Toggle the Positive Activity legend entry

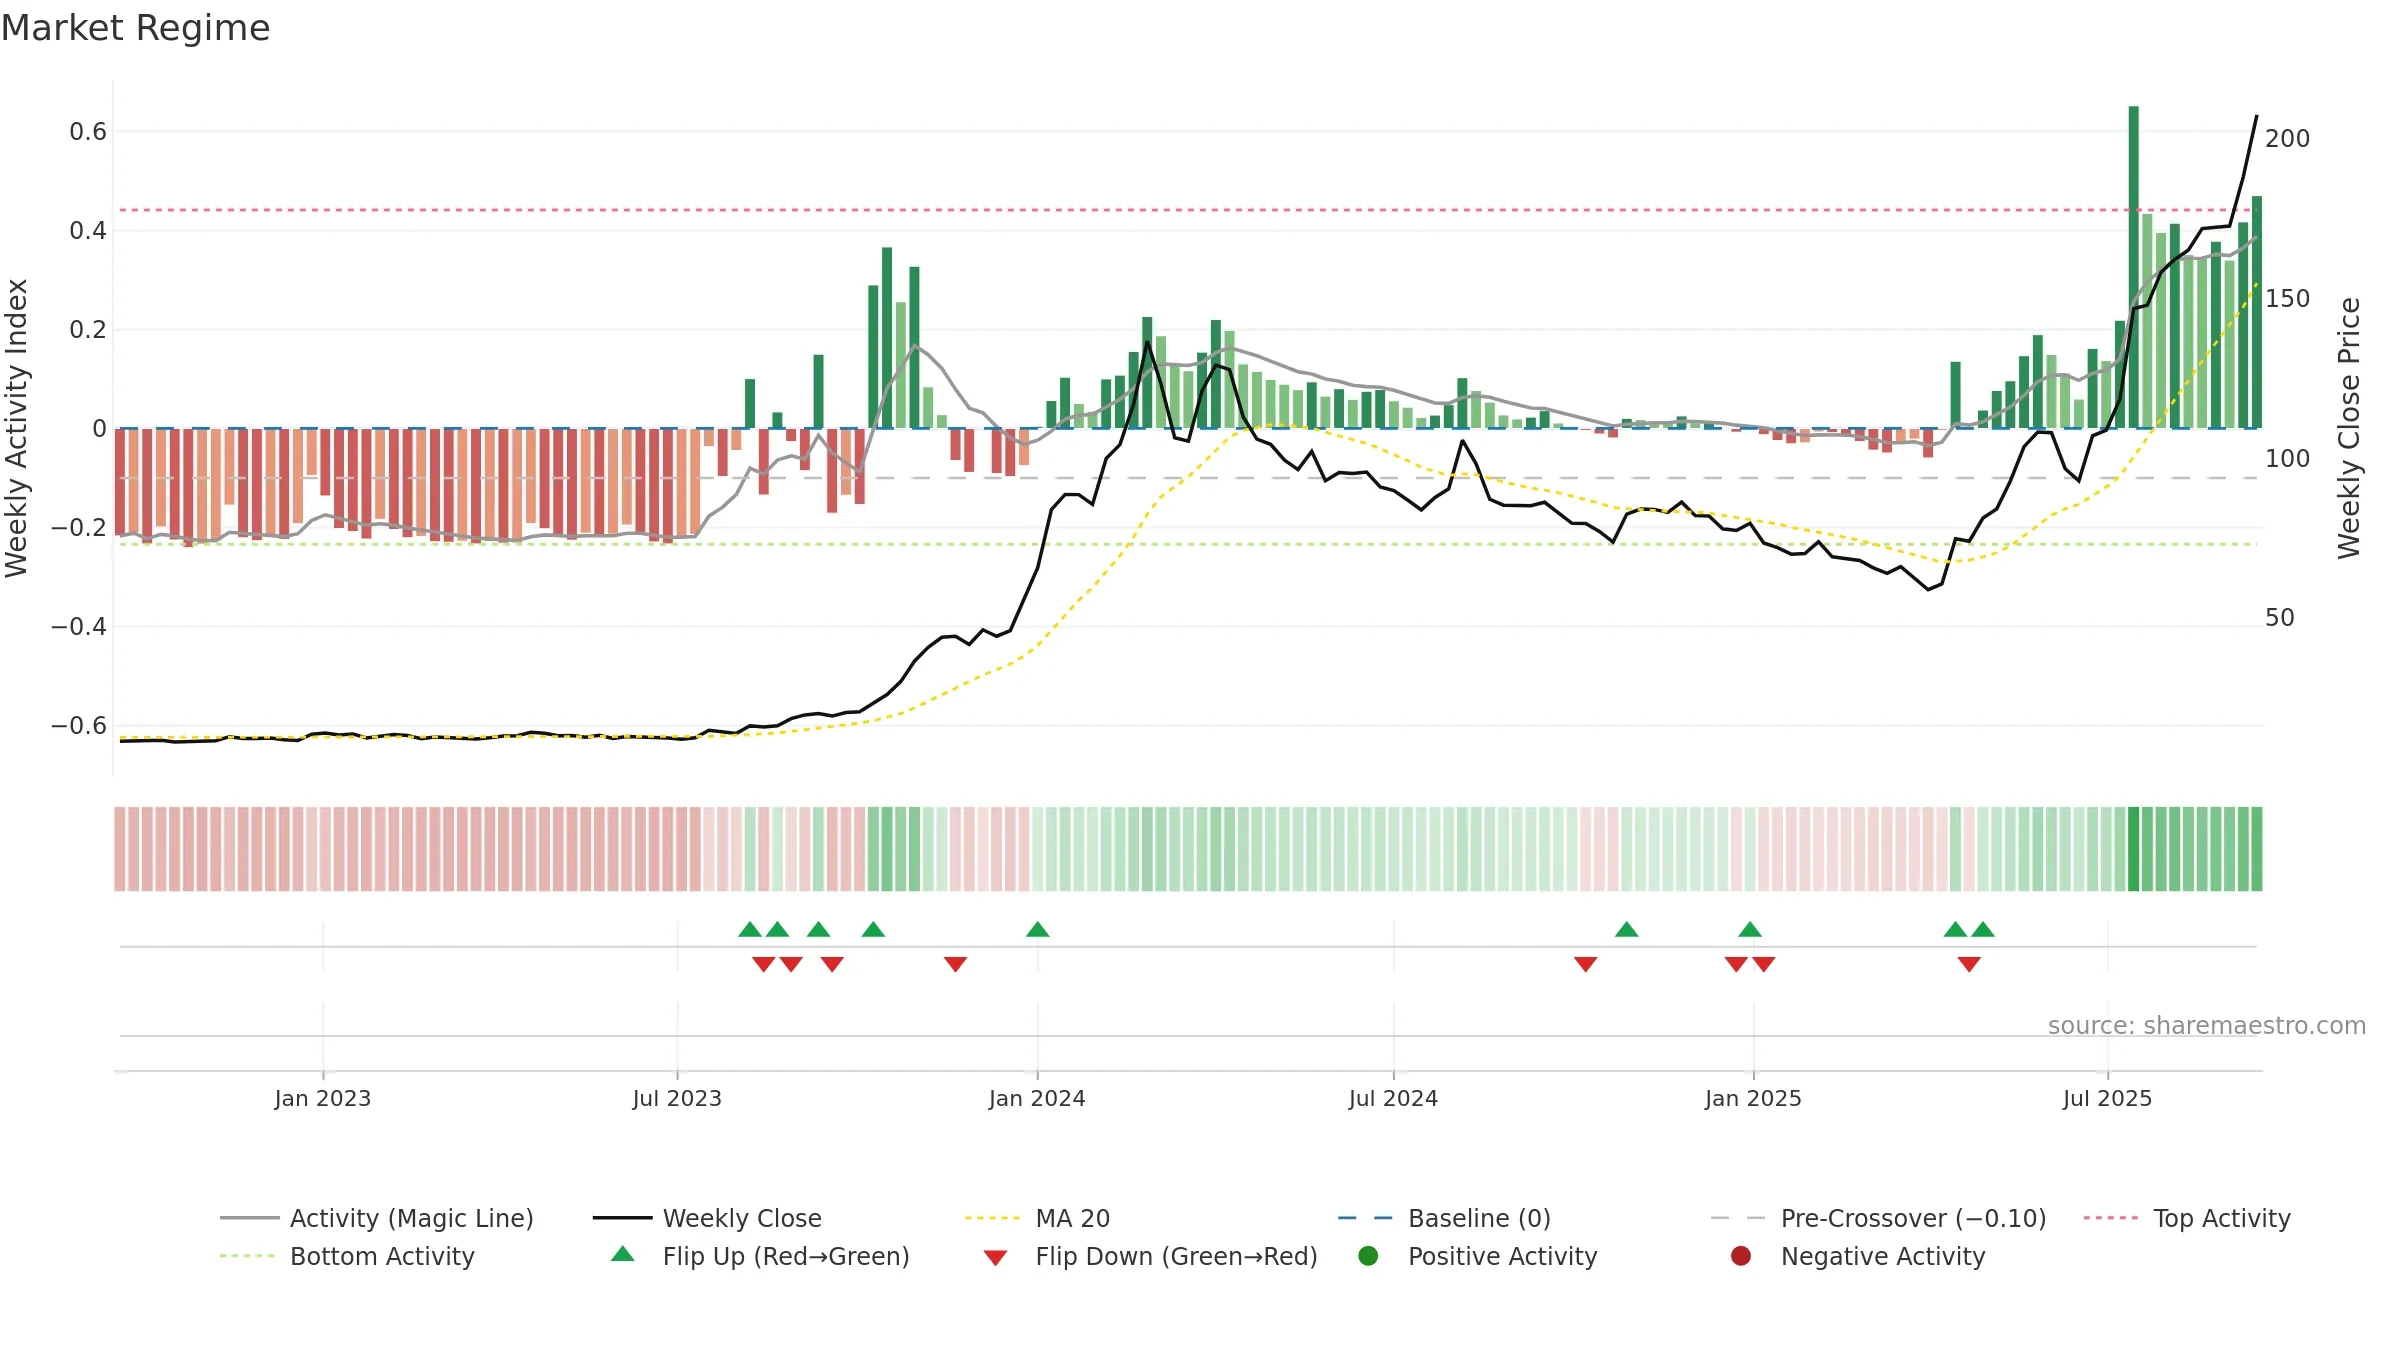(1477, 1256)
